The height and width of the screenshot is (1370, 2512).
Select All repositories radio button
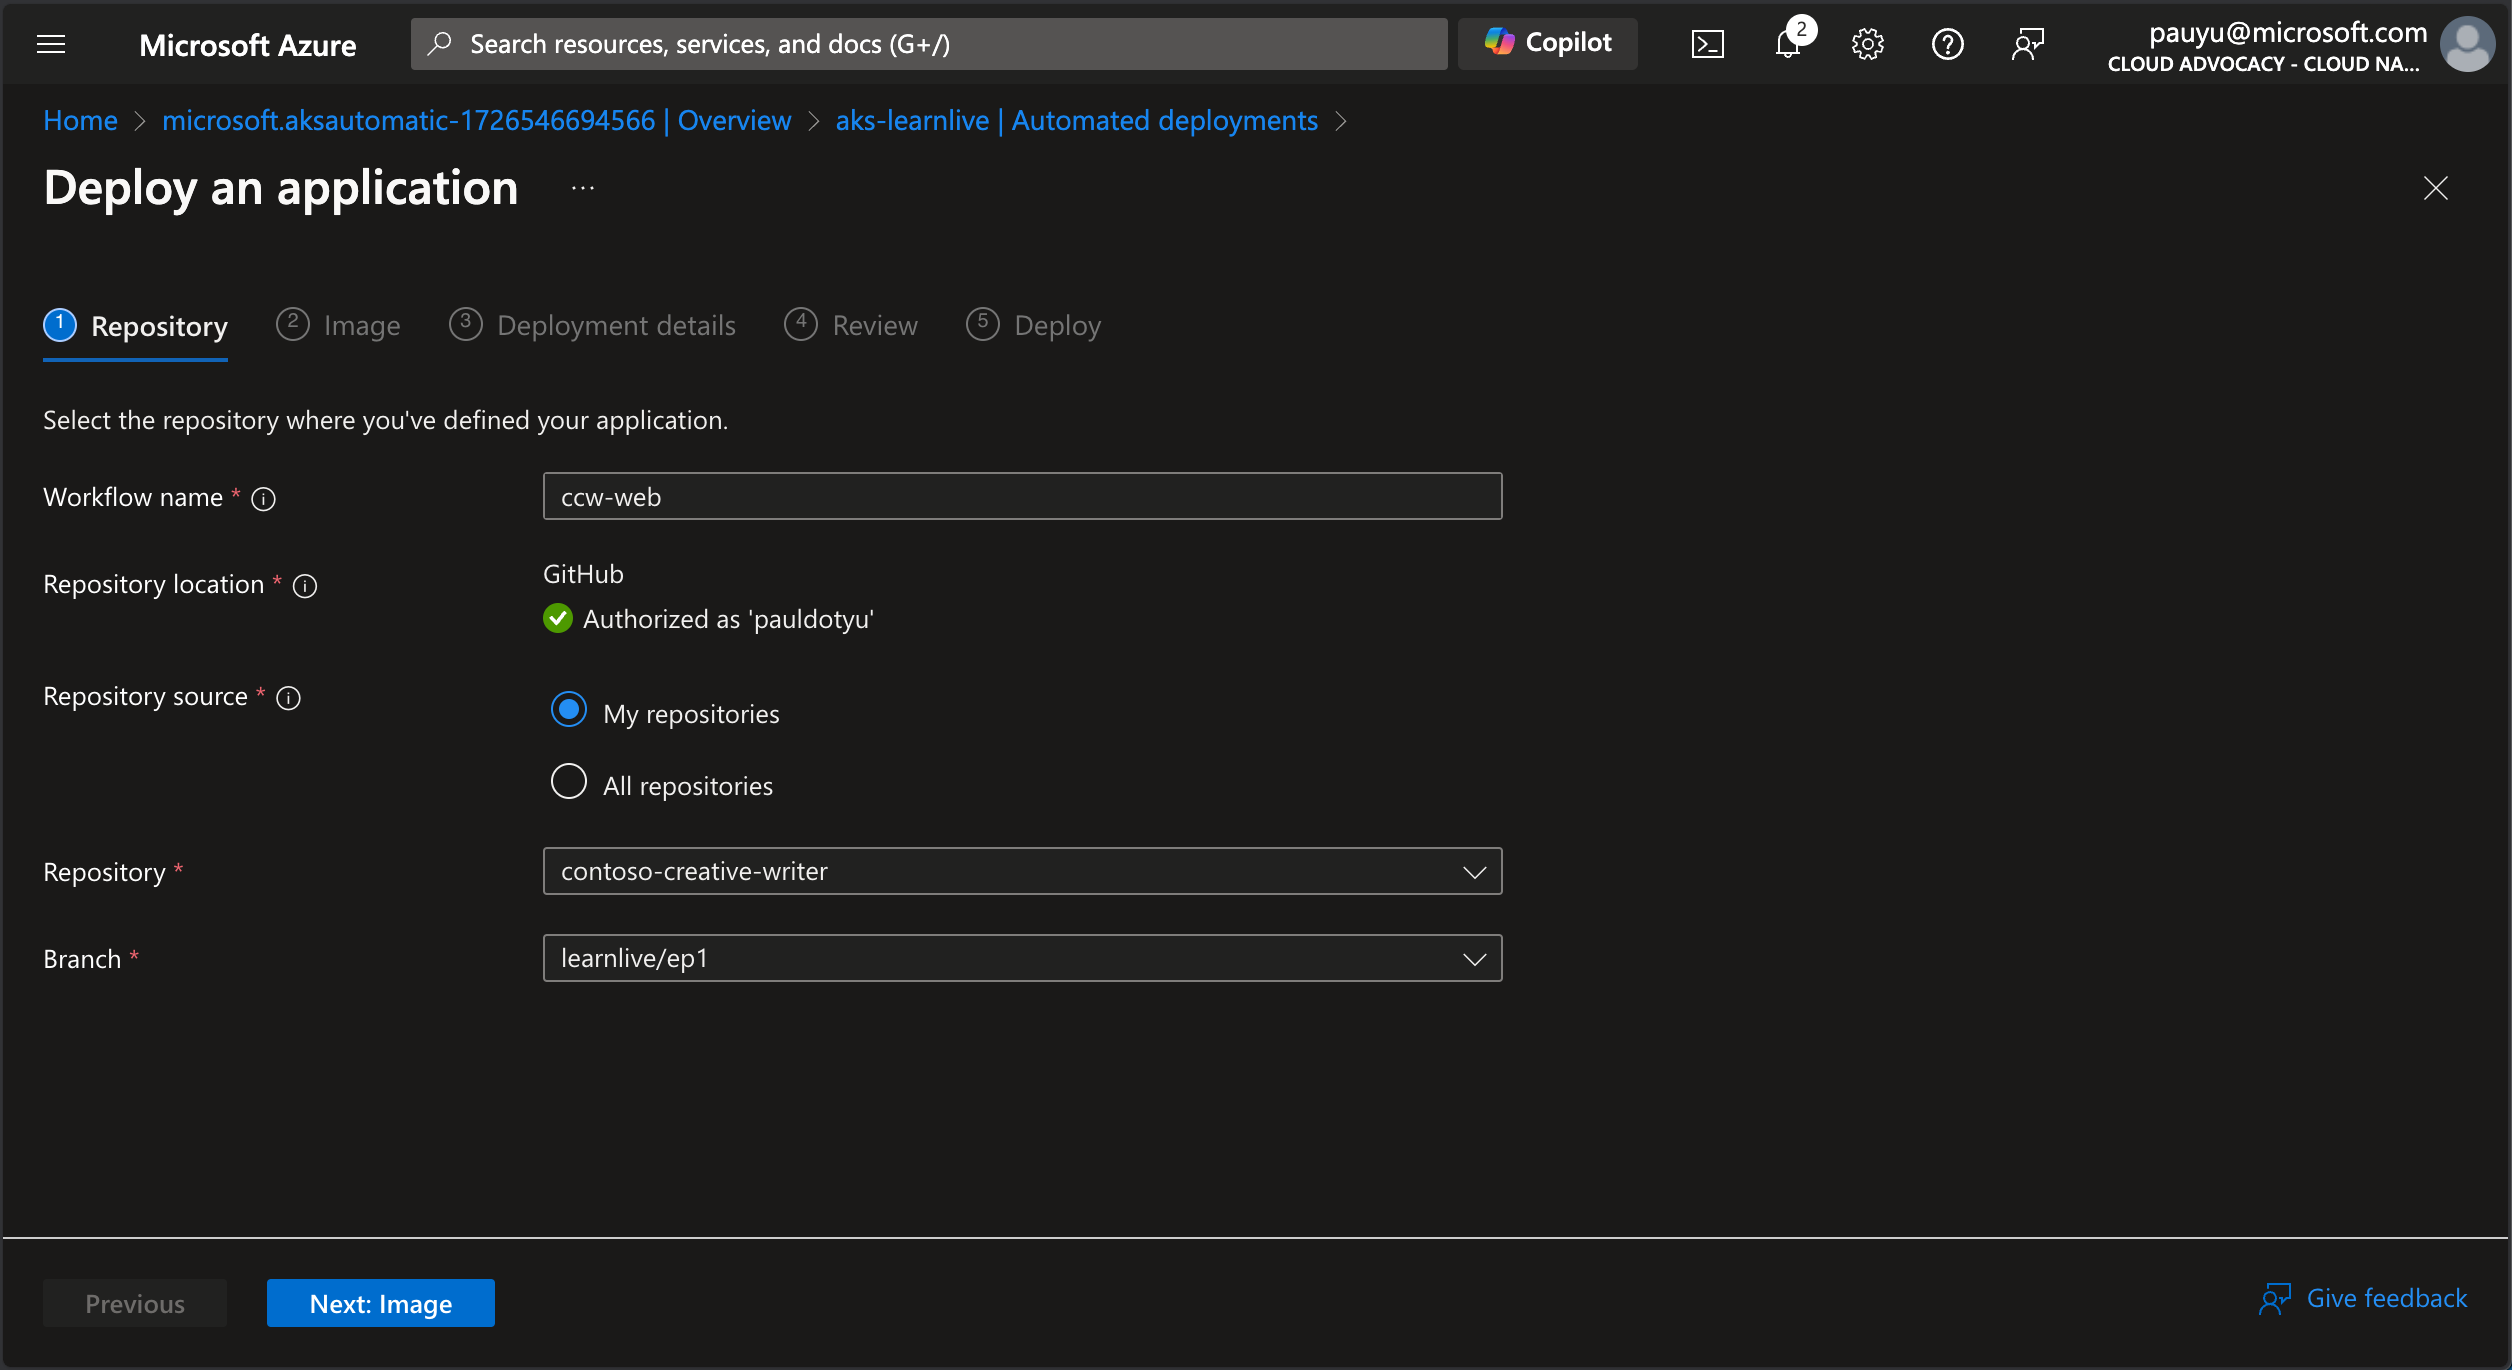click(569, 782)
